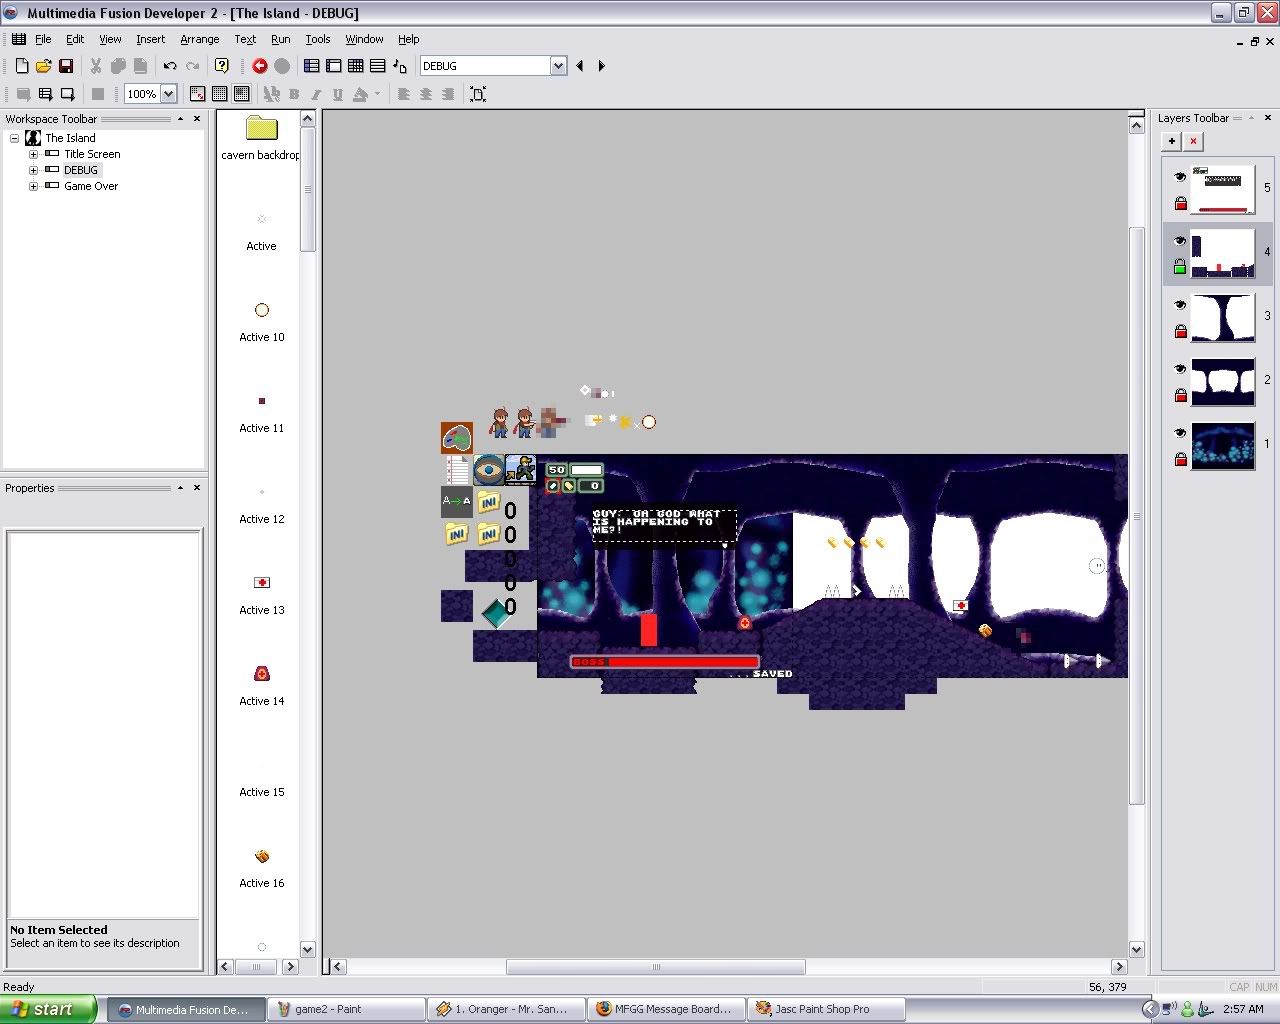
Task: Unlock layer 1 via red padlock
Action: (1180, 459)
